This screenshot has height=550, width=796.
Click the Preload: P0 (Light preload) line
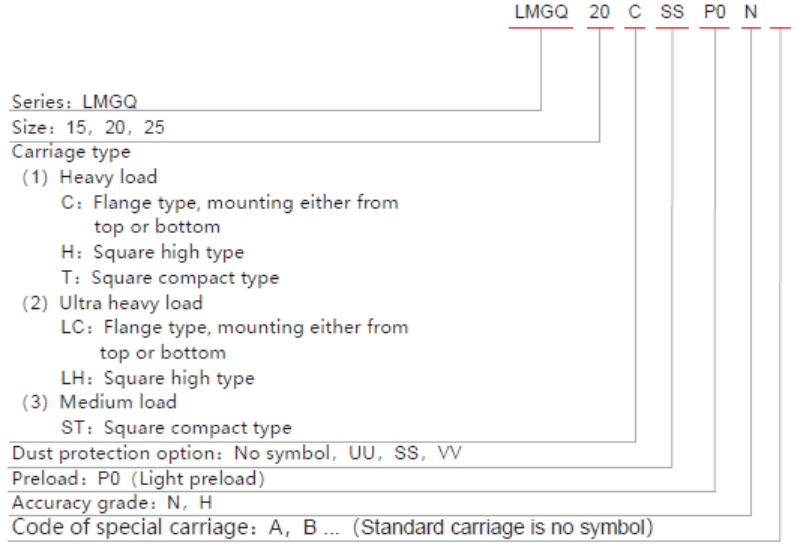[x=137, y=478]
